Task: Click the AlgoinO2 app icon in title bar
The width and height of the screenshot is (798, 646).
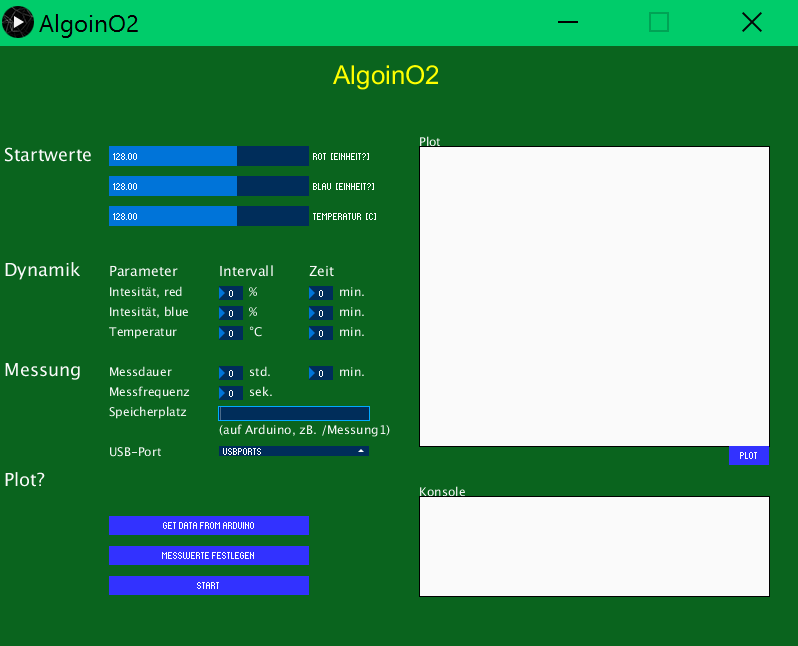Action: coord(17,22)
